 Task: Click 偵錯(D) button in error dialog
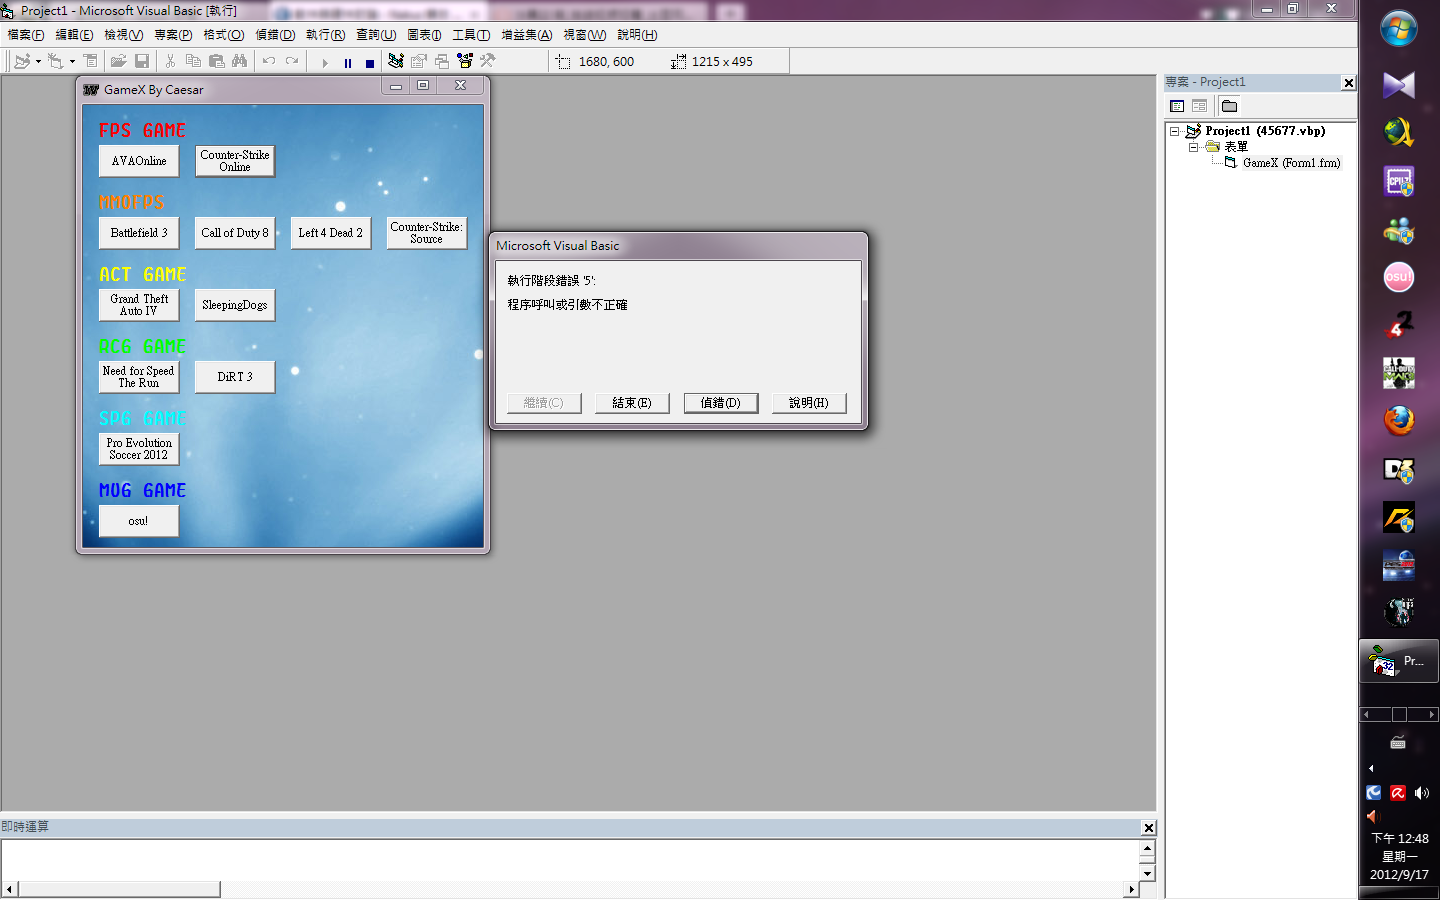[720, 403]
